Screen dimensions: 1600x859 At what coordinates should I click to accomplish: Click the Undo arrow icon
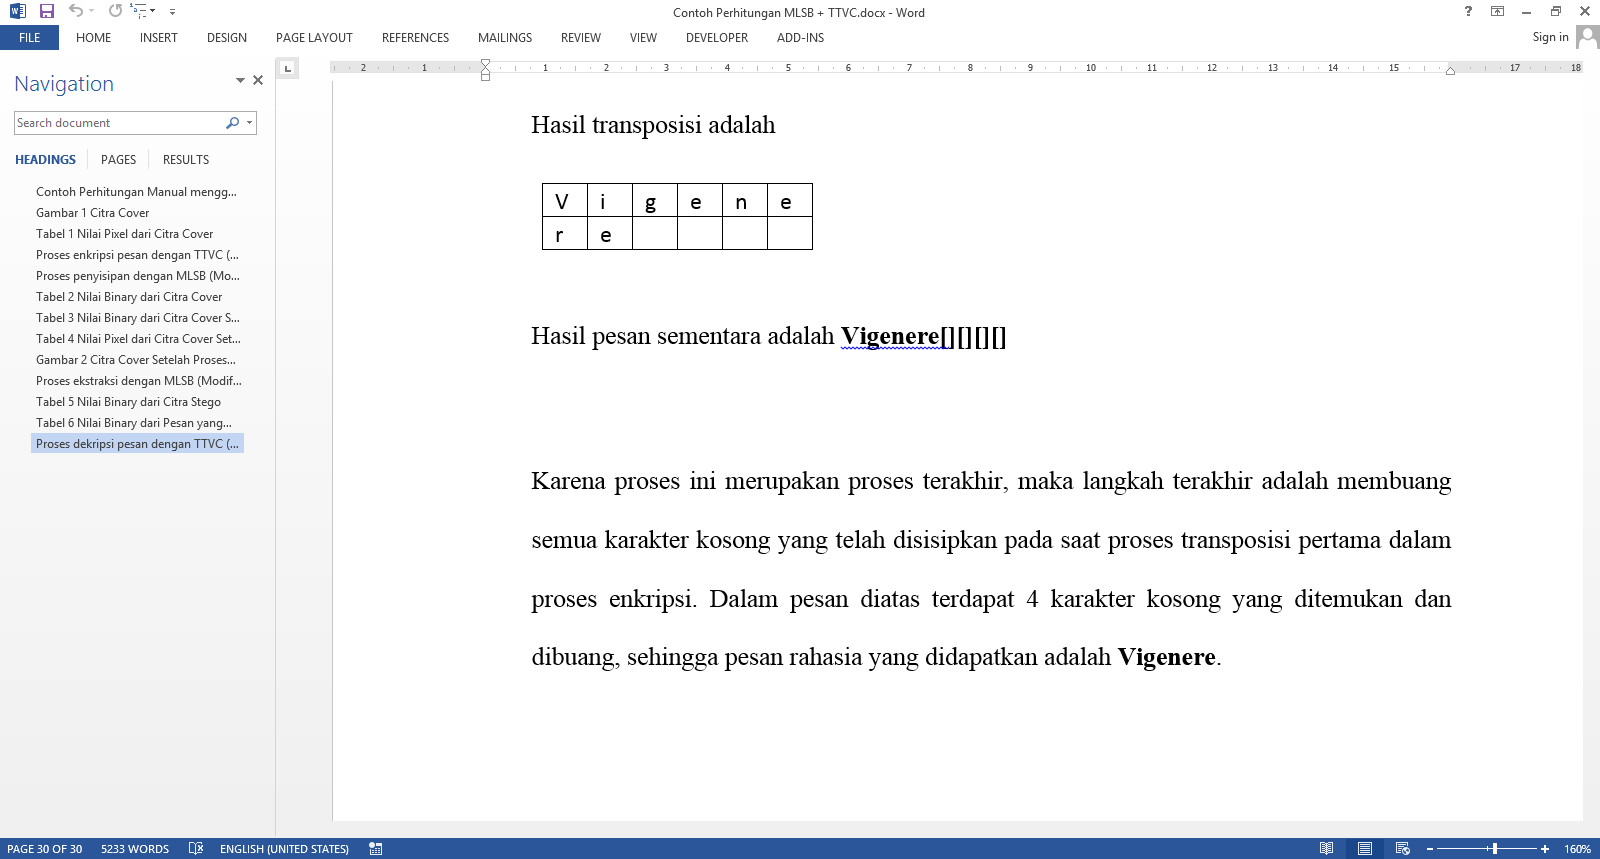pyautogui.click(x=76, y=11)
